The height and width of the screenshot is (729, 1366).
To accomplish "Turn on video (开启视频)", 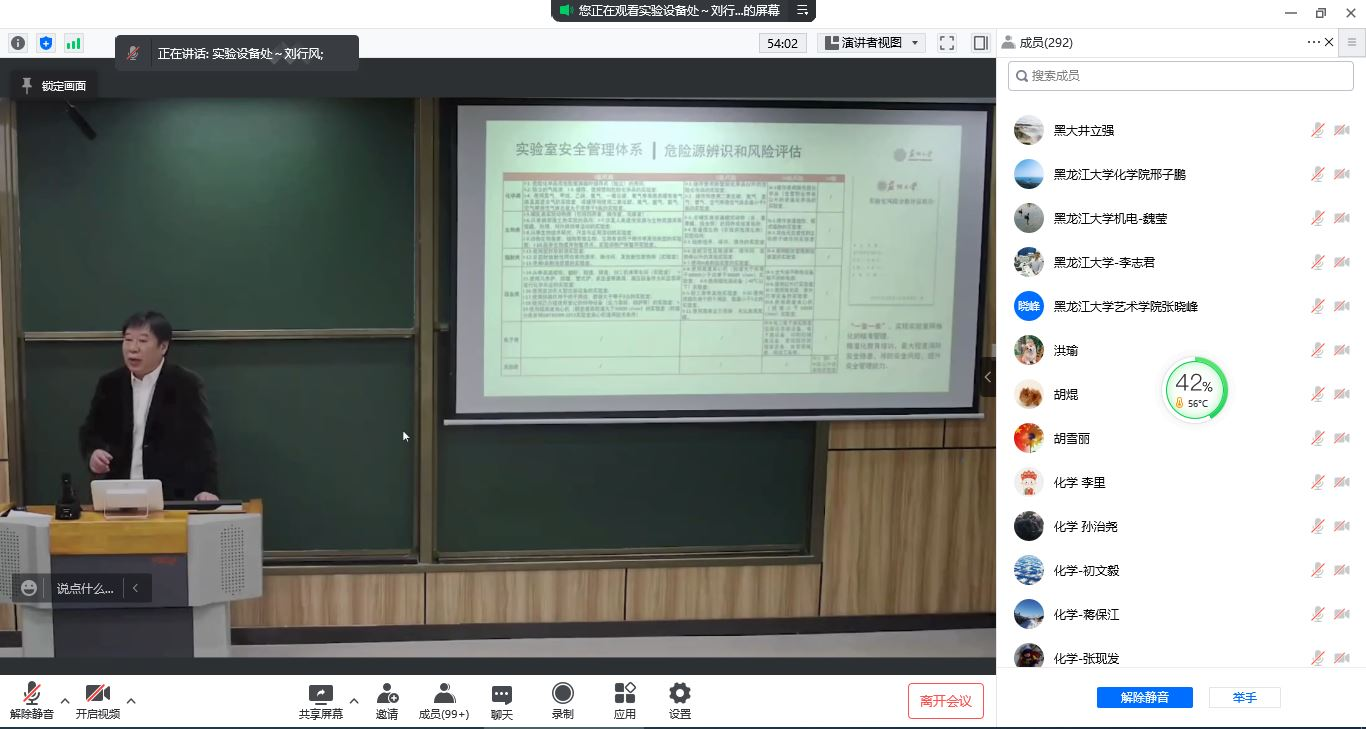I will (x=98, y=700).
